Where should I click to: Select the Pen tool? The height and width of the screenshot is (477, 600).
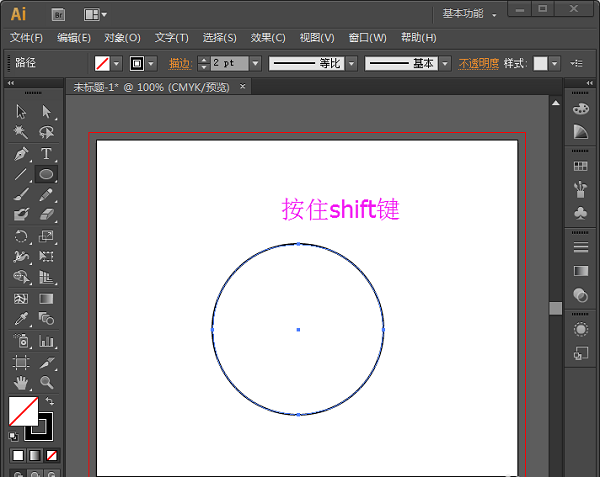tap(21, 154)
